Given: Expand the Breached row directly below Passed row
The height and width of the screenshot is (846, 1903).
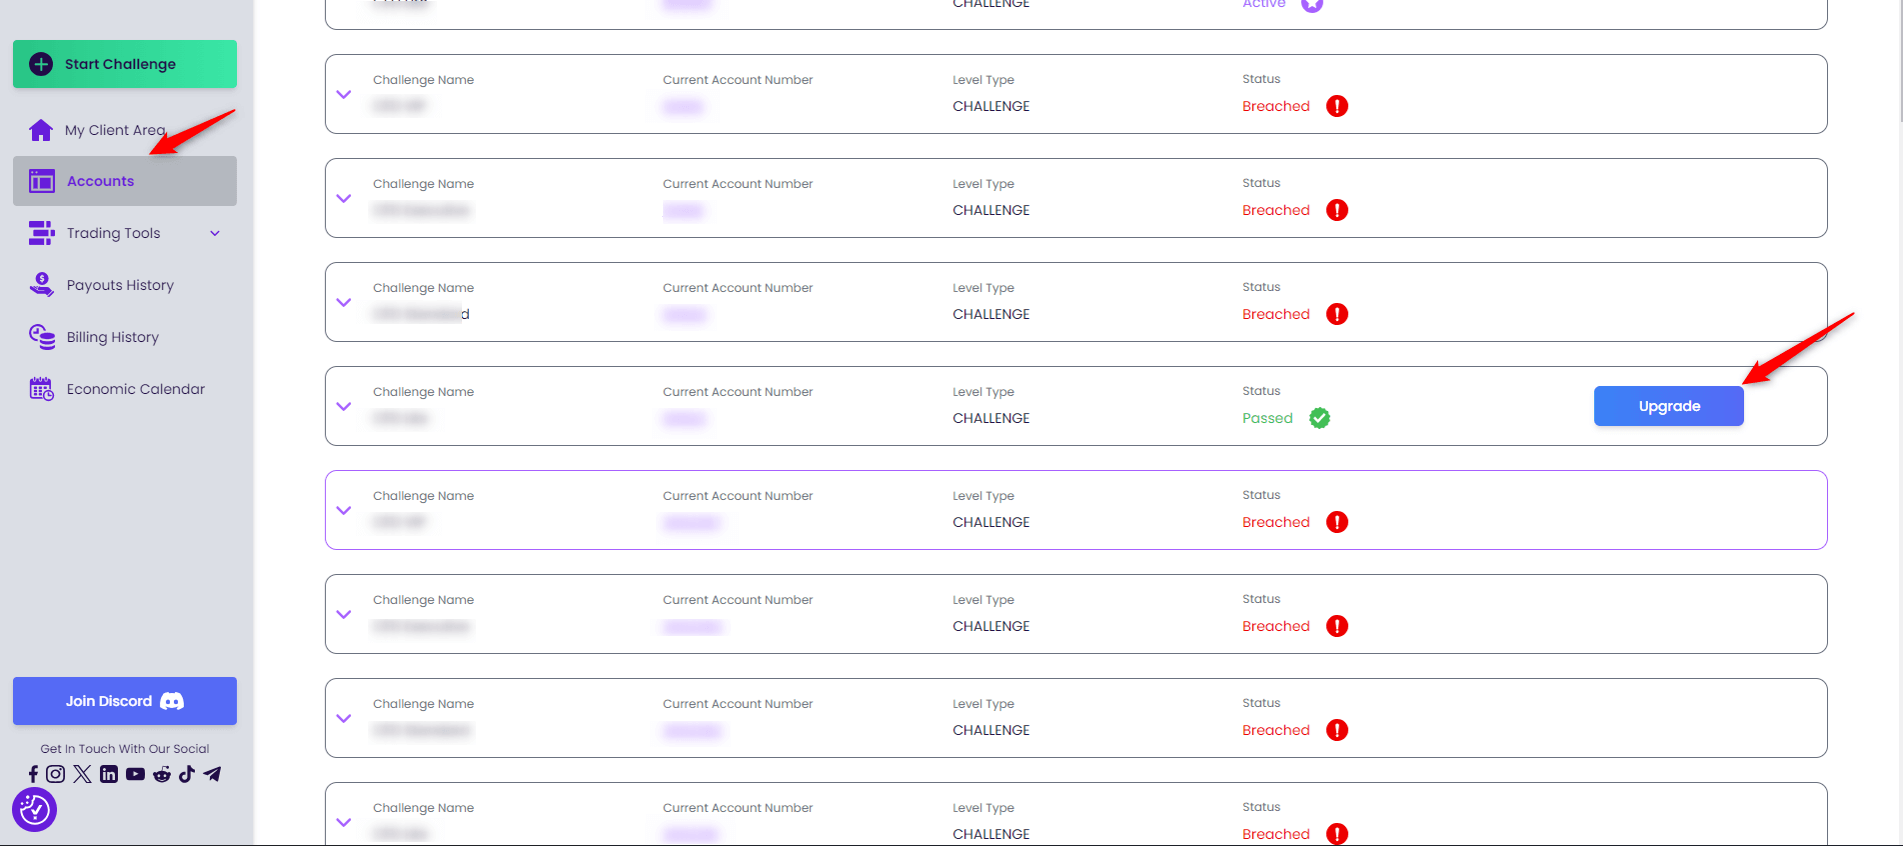Looking at the screenshot, I should point(344,510).
